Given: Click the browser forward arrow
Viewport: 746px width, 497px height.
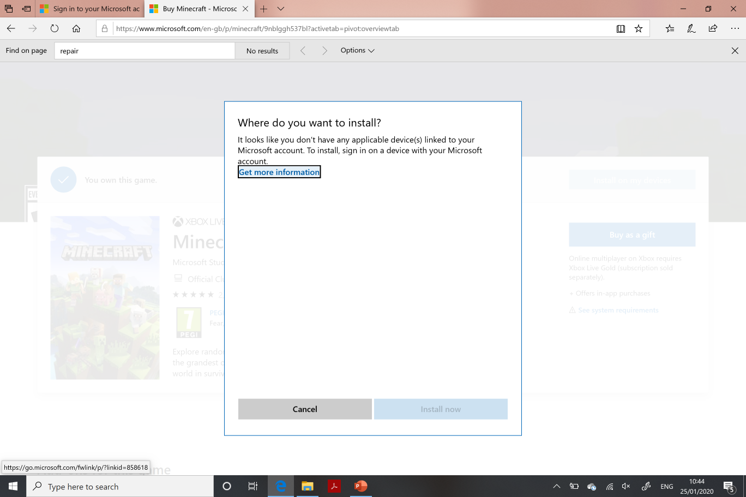Looking at the screenshot, I should (32, 29).
